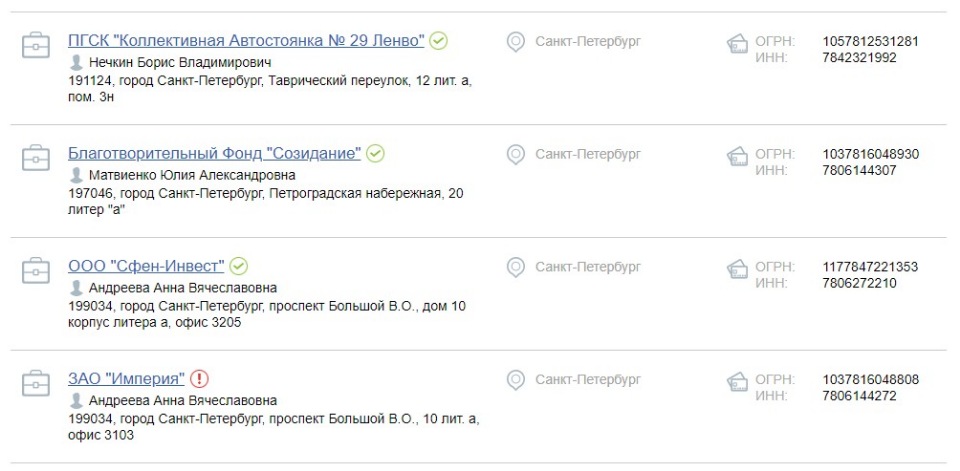
Task: Open Благотворительный Фонд "Созидание" link
Action: coord(215,153)
